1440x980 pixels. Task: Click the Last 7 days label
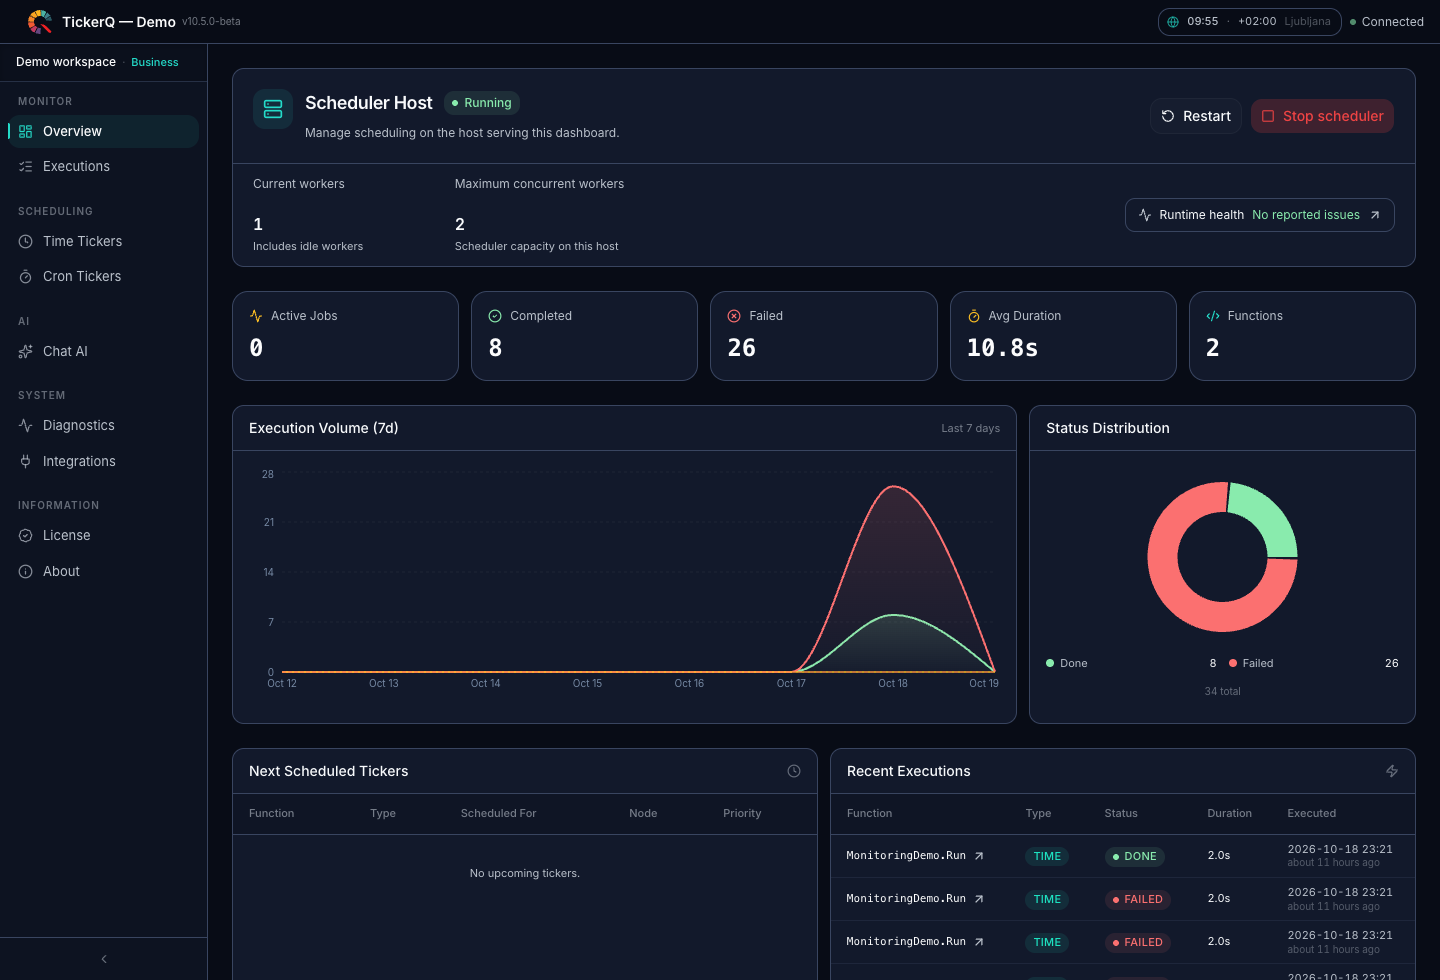click(970, 428)
